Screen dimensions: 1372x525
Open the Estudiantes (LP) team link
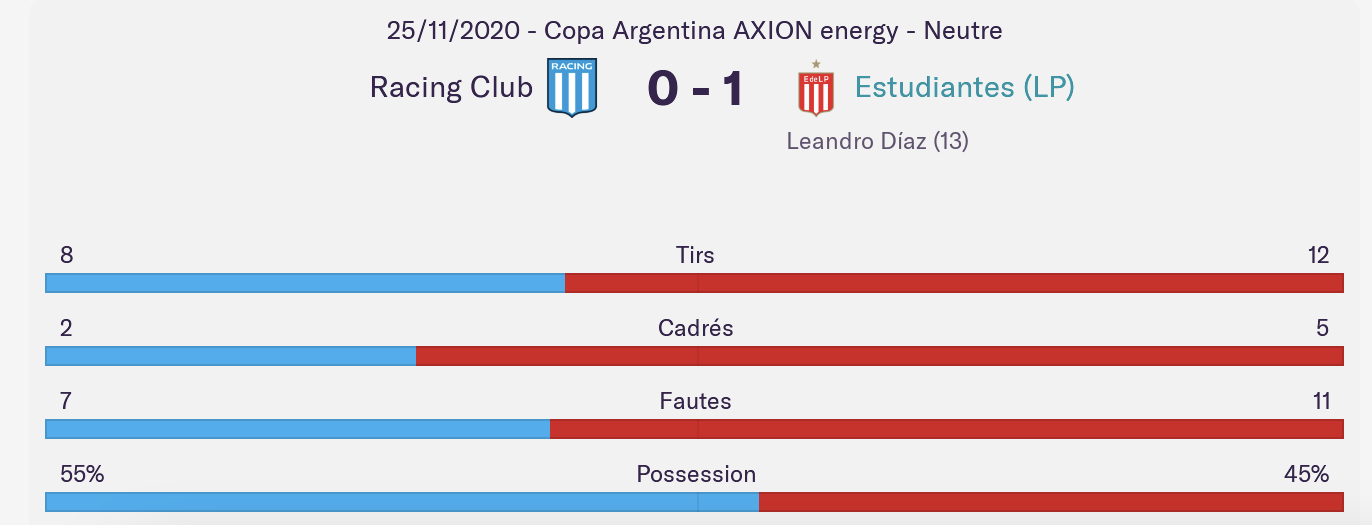[x=964, y=87]
